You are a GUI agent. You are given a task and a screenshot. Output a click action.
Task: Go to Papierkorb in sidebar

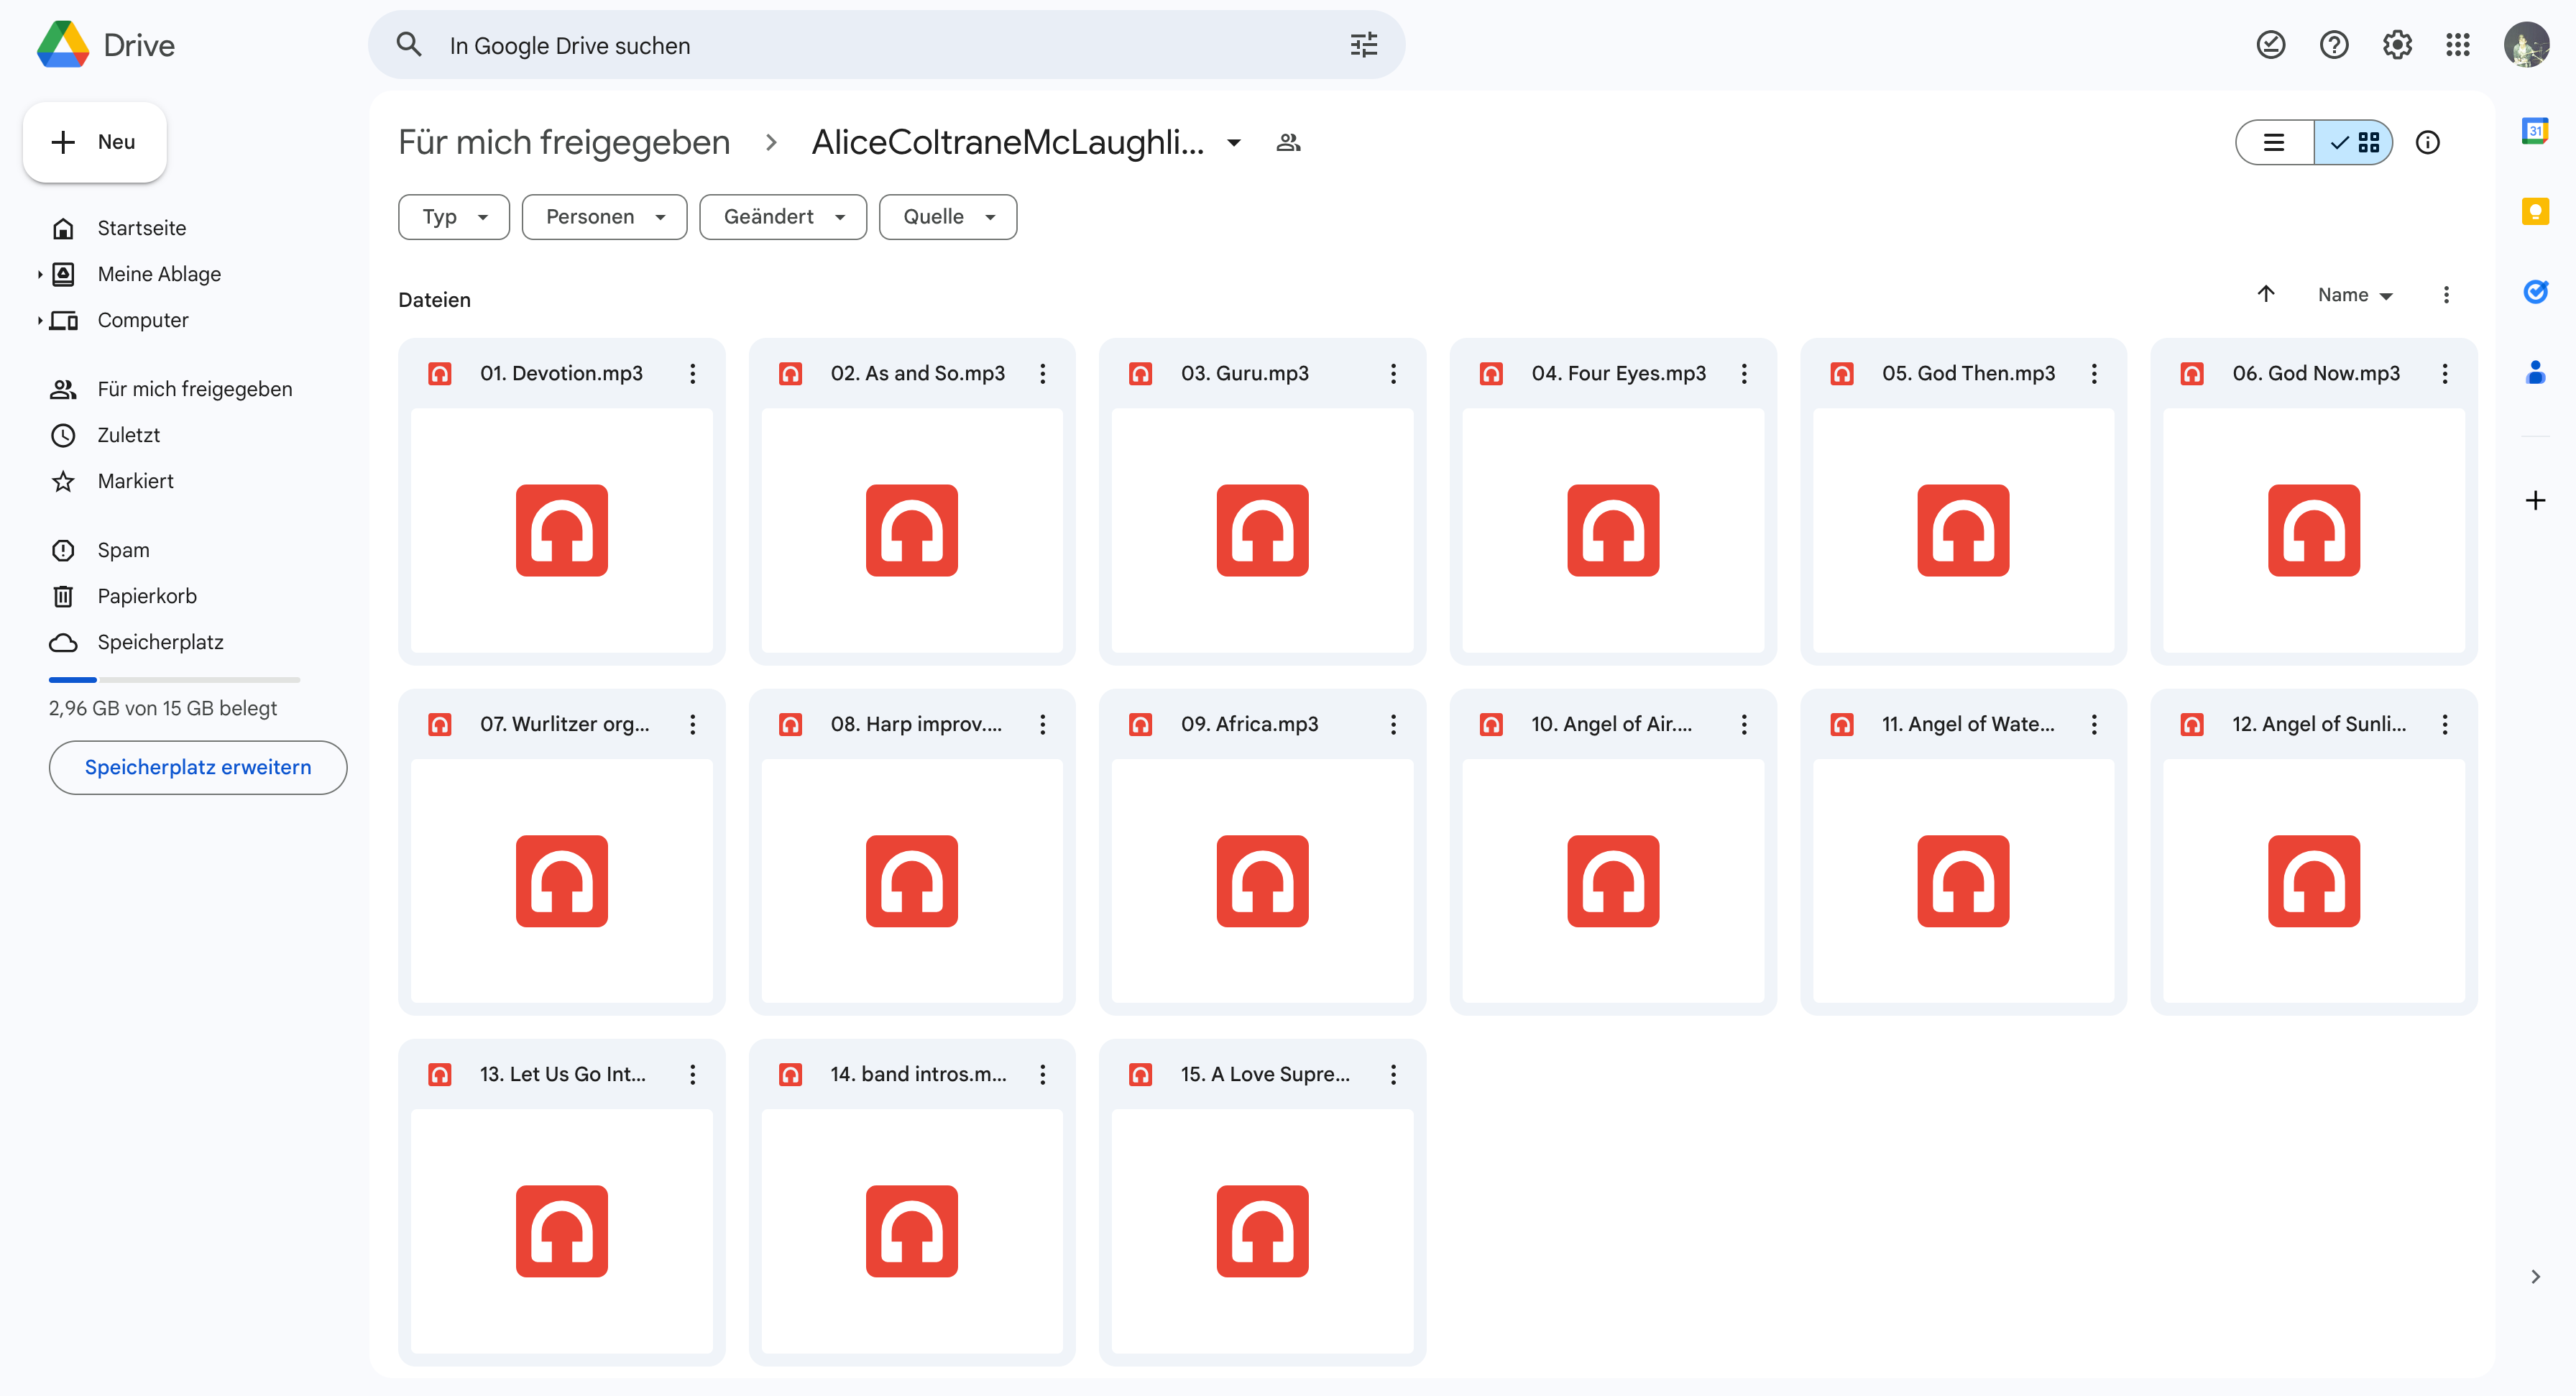click(147, 596)
